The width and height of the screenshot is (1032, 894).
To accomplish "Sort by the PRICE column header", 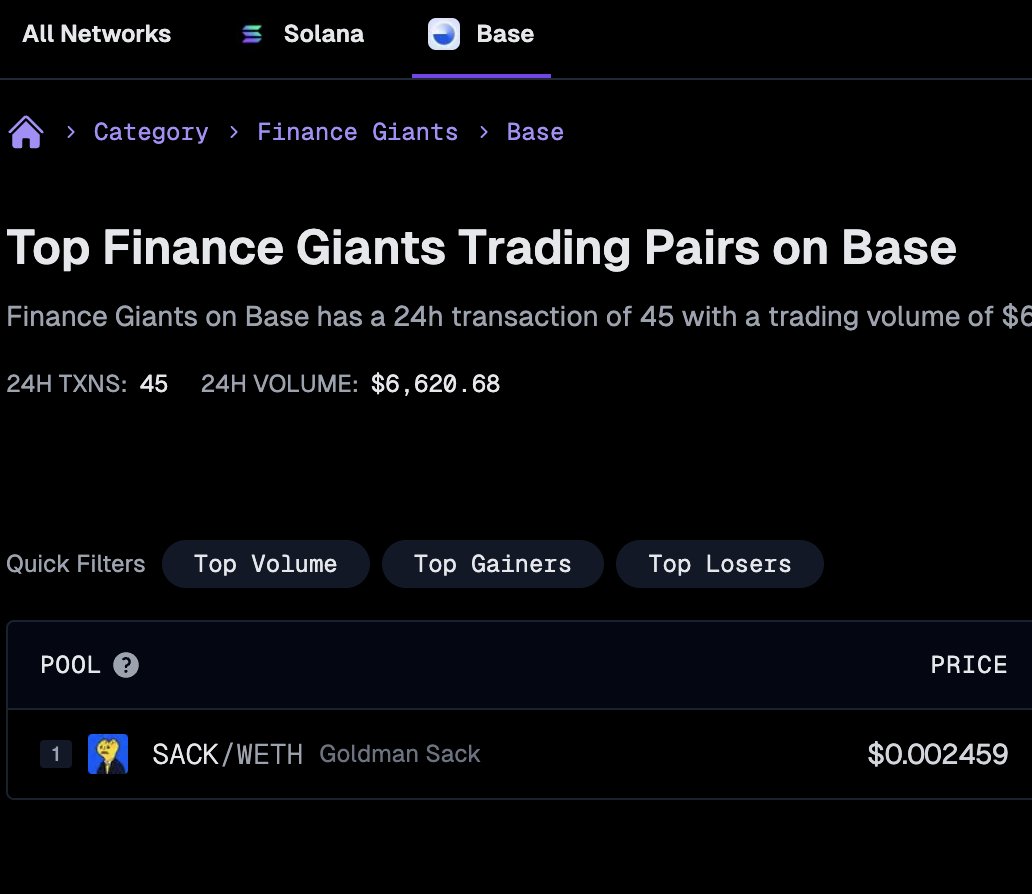I will click(x=968, y=664).
